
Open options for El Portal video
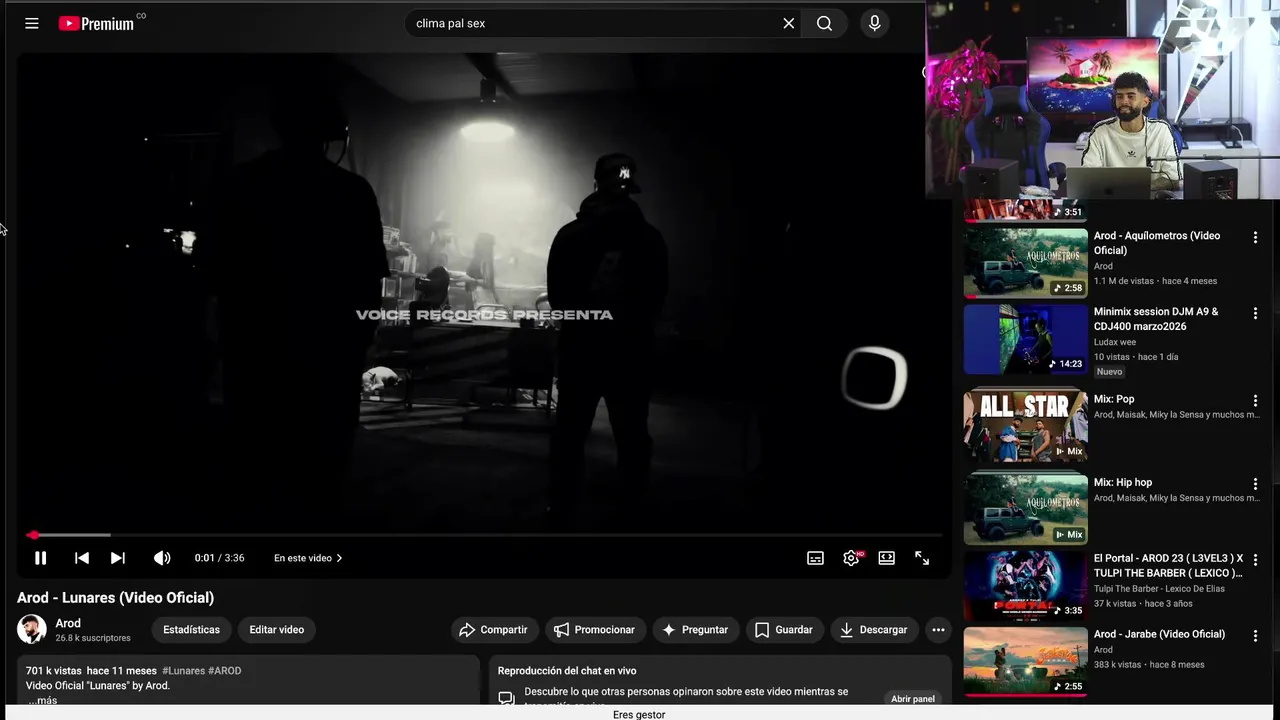coord(1255,560)
